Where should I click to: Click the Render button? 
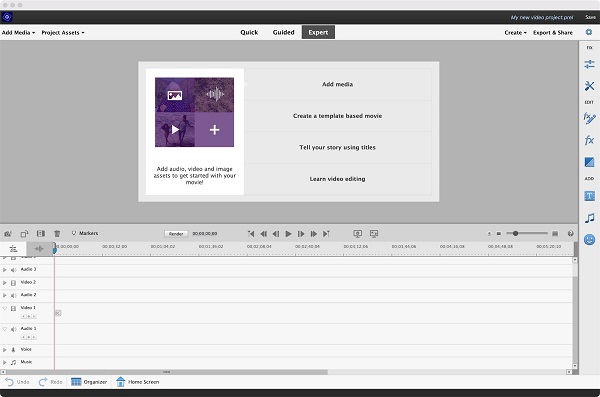[x=176, y=234]
